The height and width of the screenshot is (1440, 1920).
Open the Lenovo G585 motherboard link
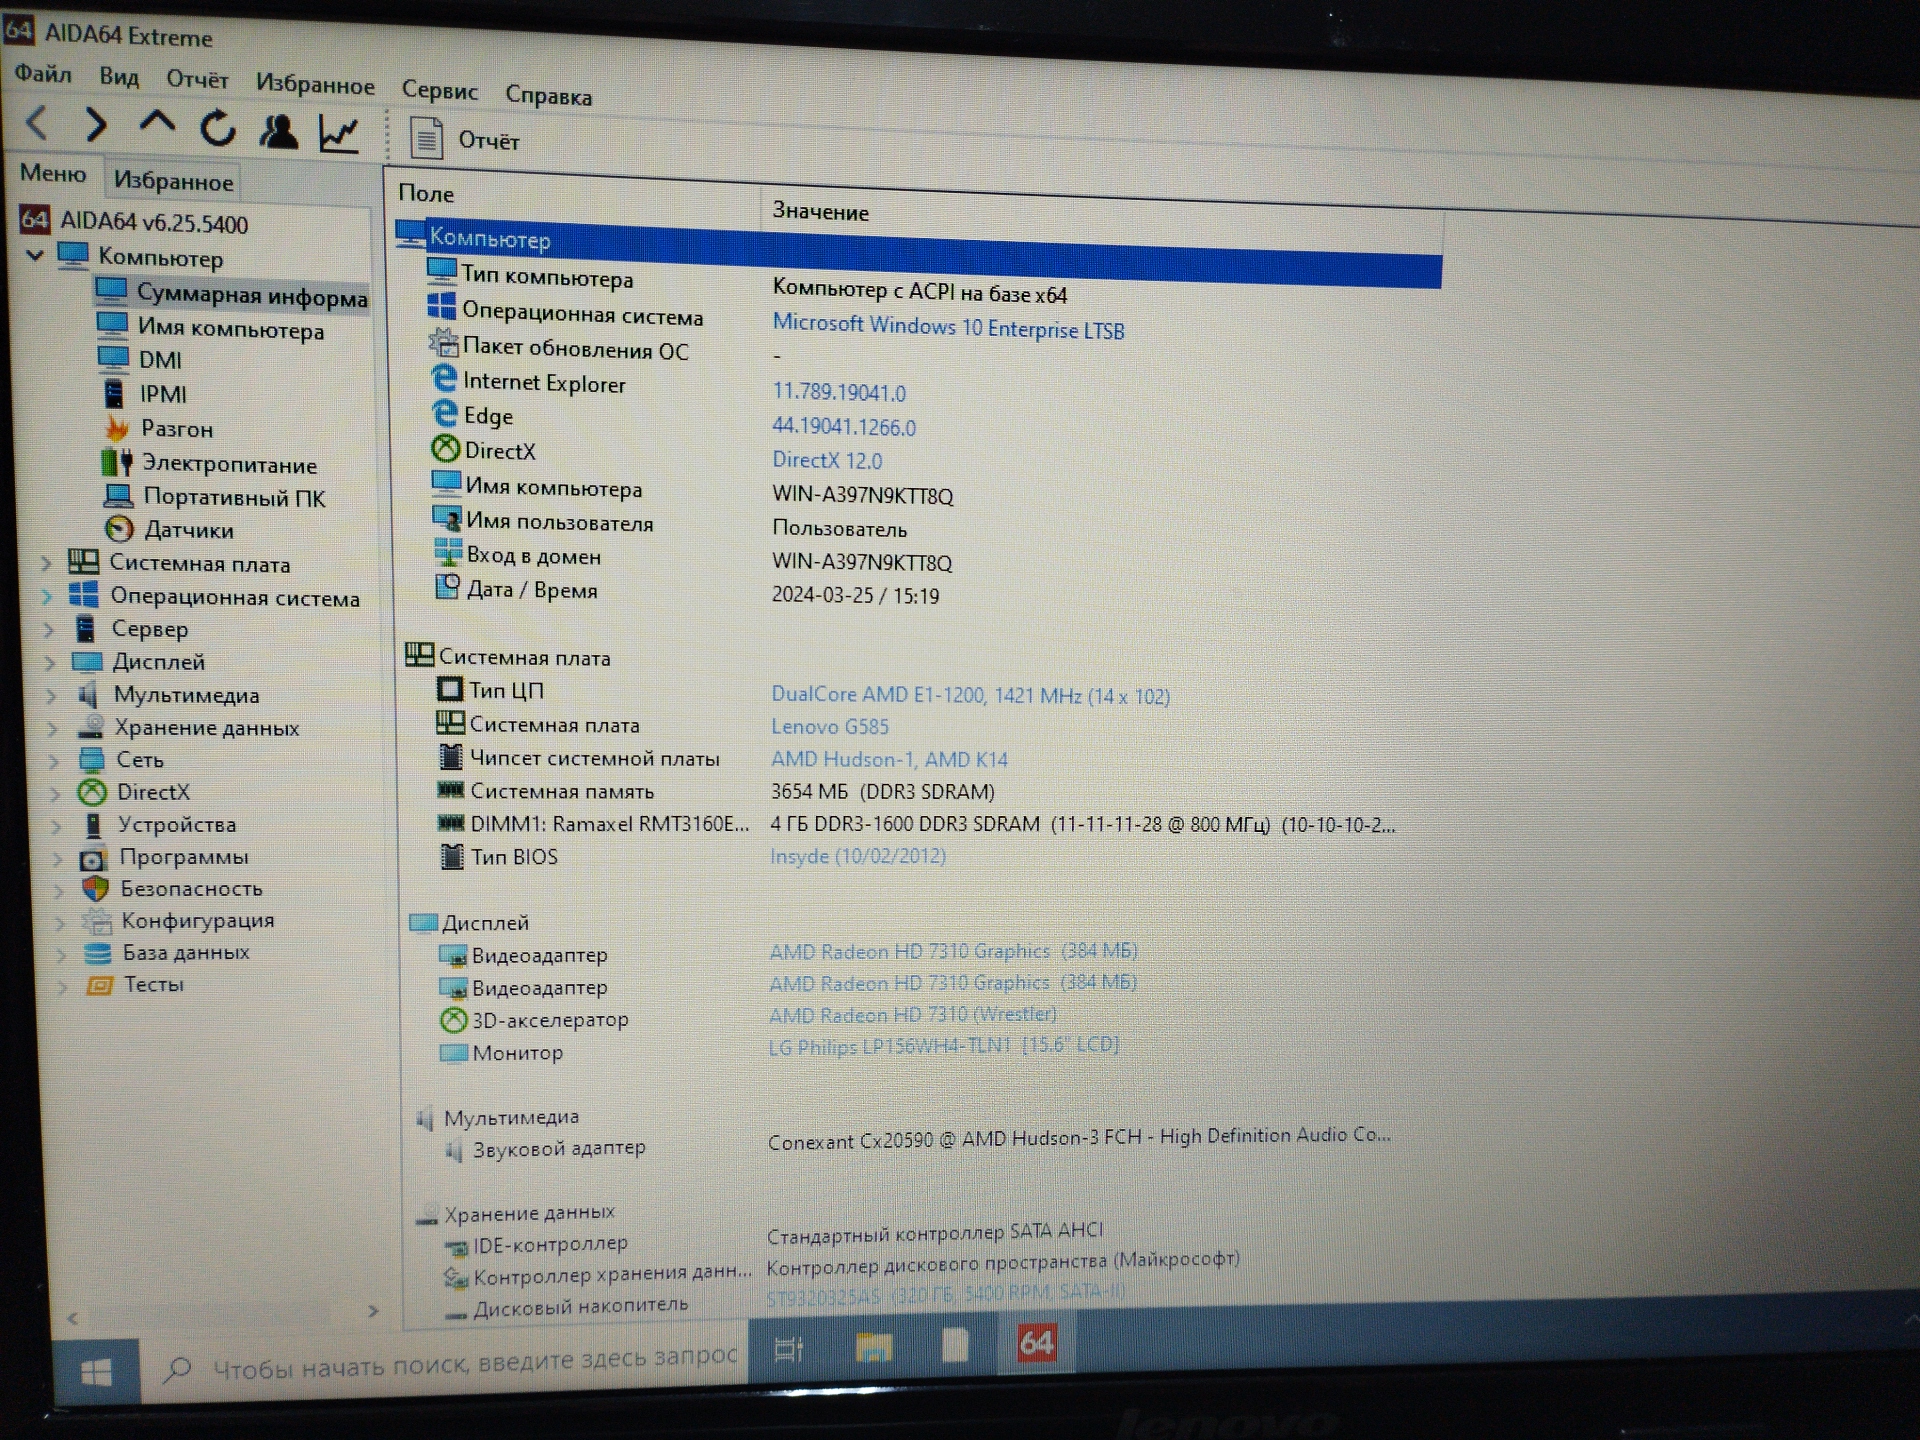point(829,727)
